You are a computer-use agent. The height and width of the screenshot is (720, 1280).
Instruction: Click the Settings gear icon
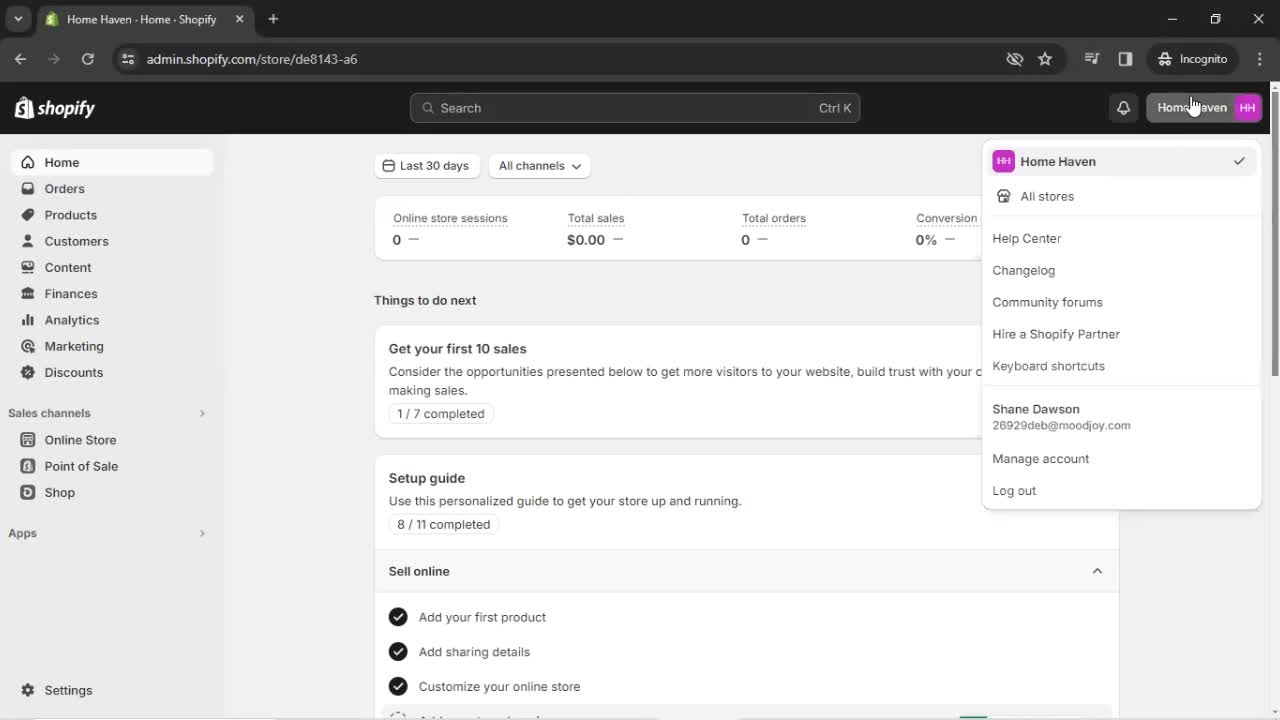point(28,690)
